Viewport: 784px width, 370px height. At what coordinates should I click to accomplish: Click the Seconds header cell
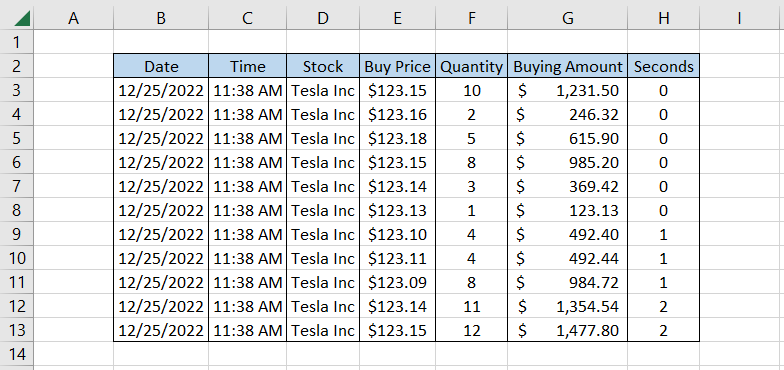pyautogui.click(x=664, y=66)
